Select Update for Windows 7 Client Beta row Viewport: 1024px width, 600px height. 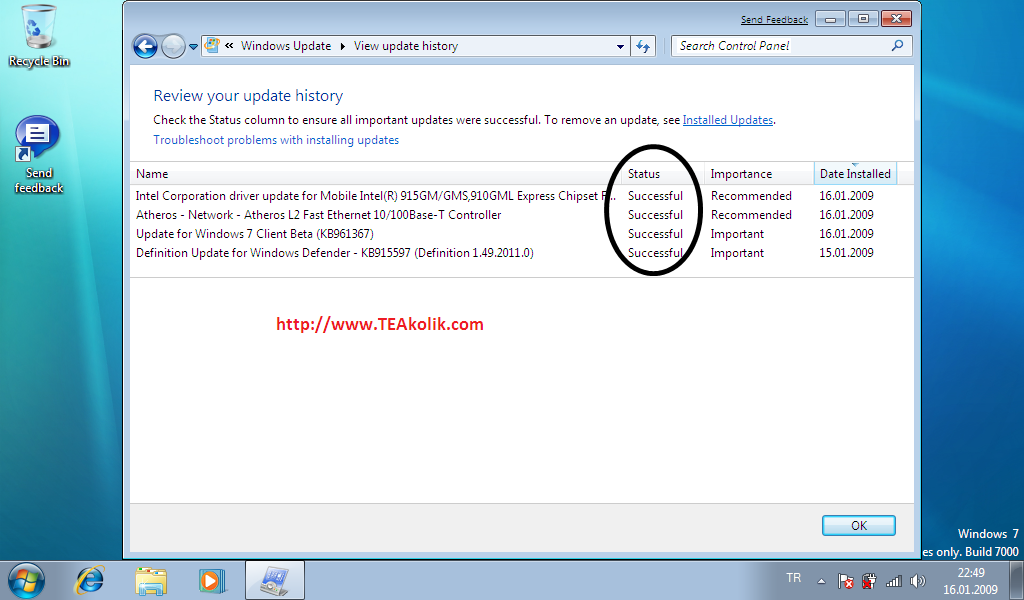point(513,234)
